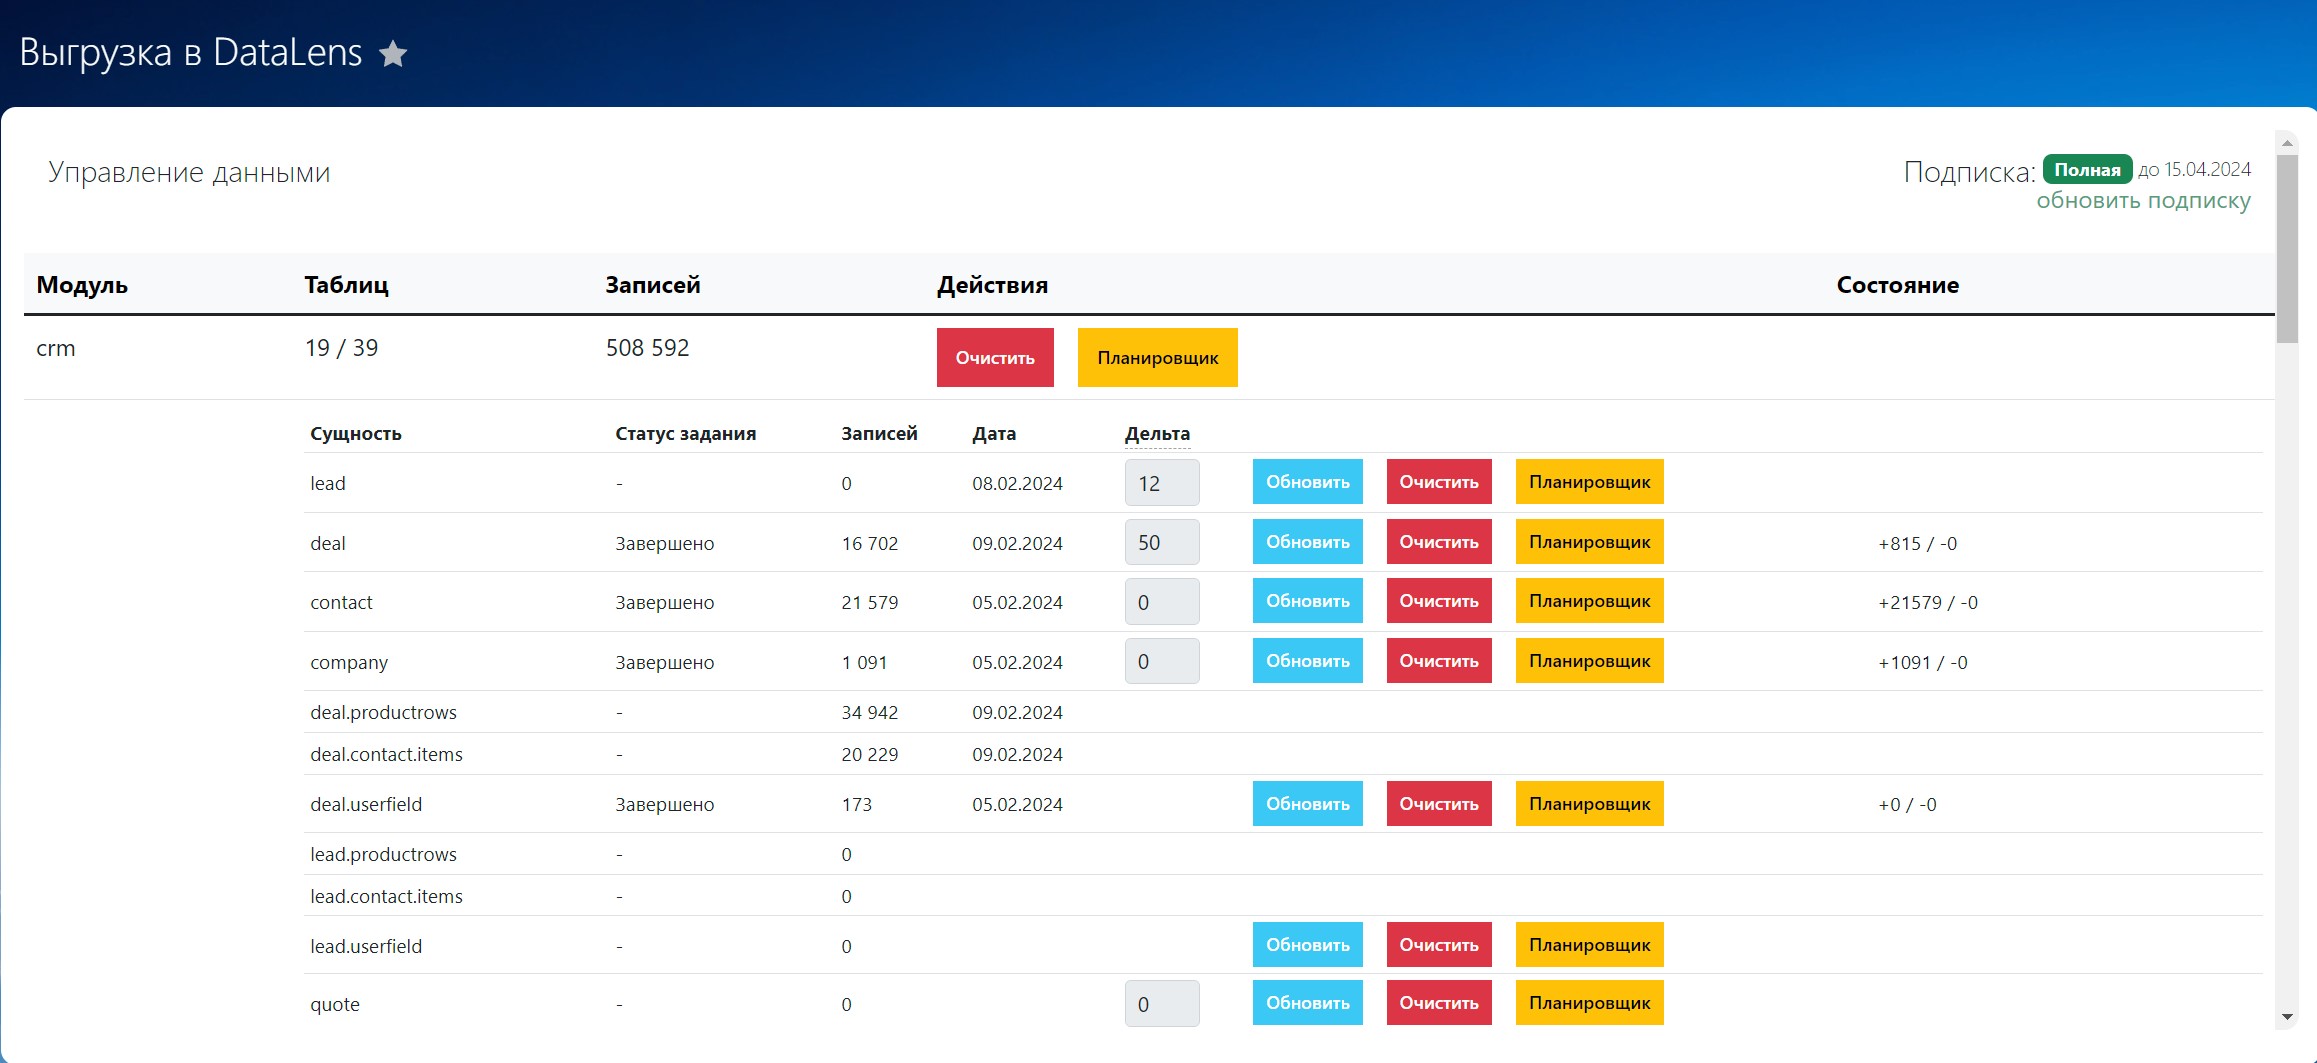The image size is (2317, 1063).
Task: Open the 'обновить подписку' link
Action: [x=2143, y=201]
